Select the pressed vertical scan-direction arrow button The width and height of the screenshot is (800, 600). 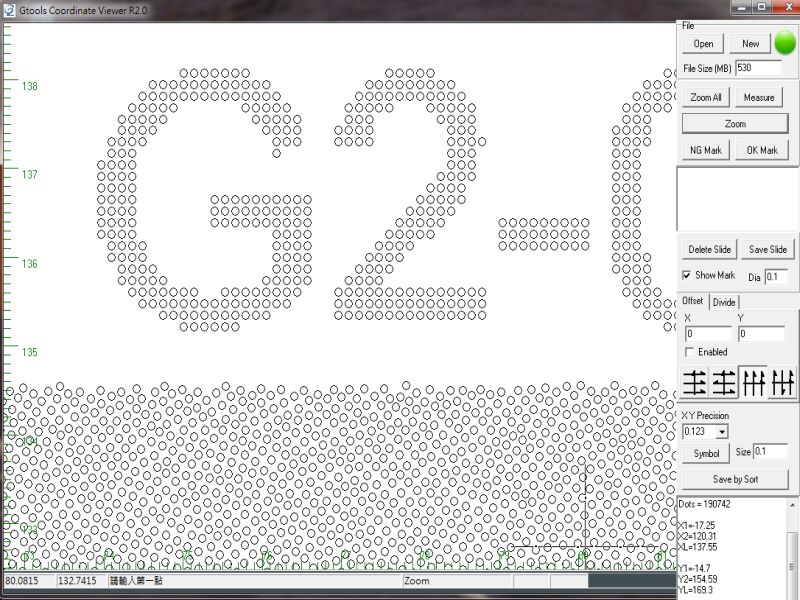pyautogui.click(x=753, y=382)
